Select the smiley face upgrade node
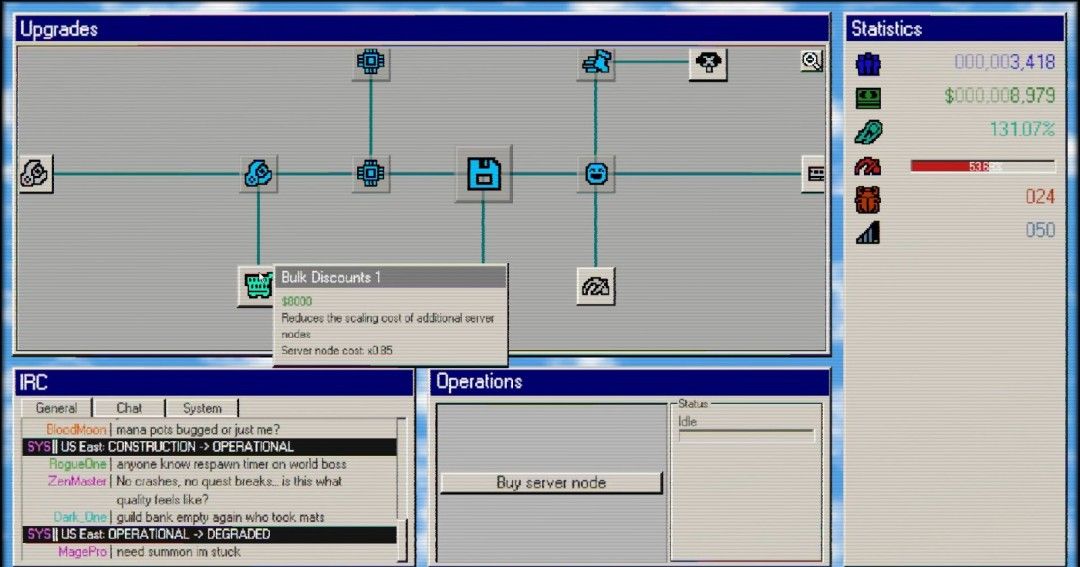This screenshot has width=1080, height=567. (x=596, y=174)
